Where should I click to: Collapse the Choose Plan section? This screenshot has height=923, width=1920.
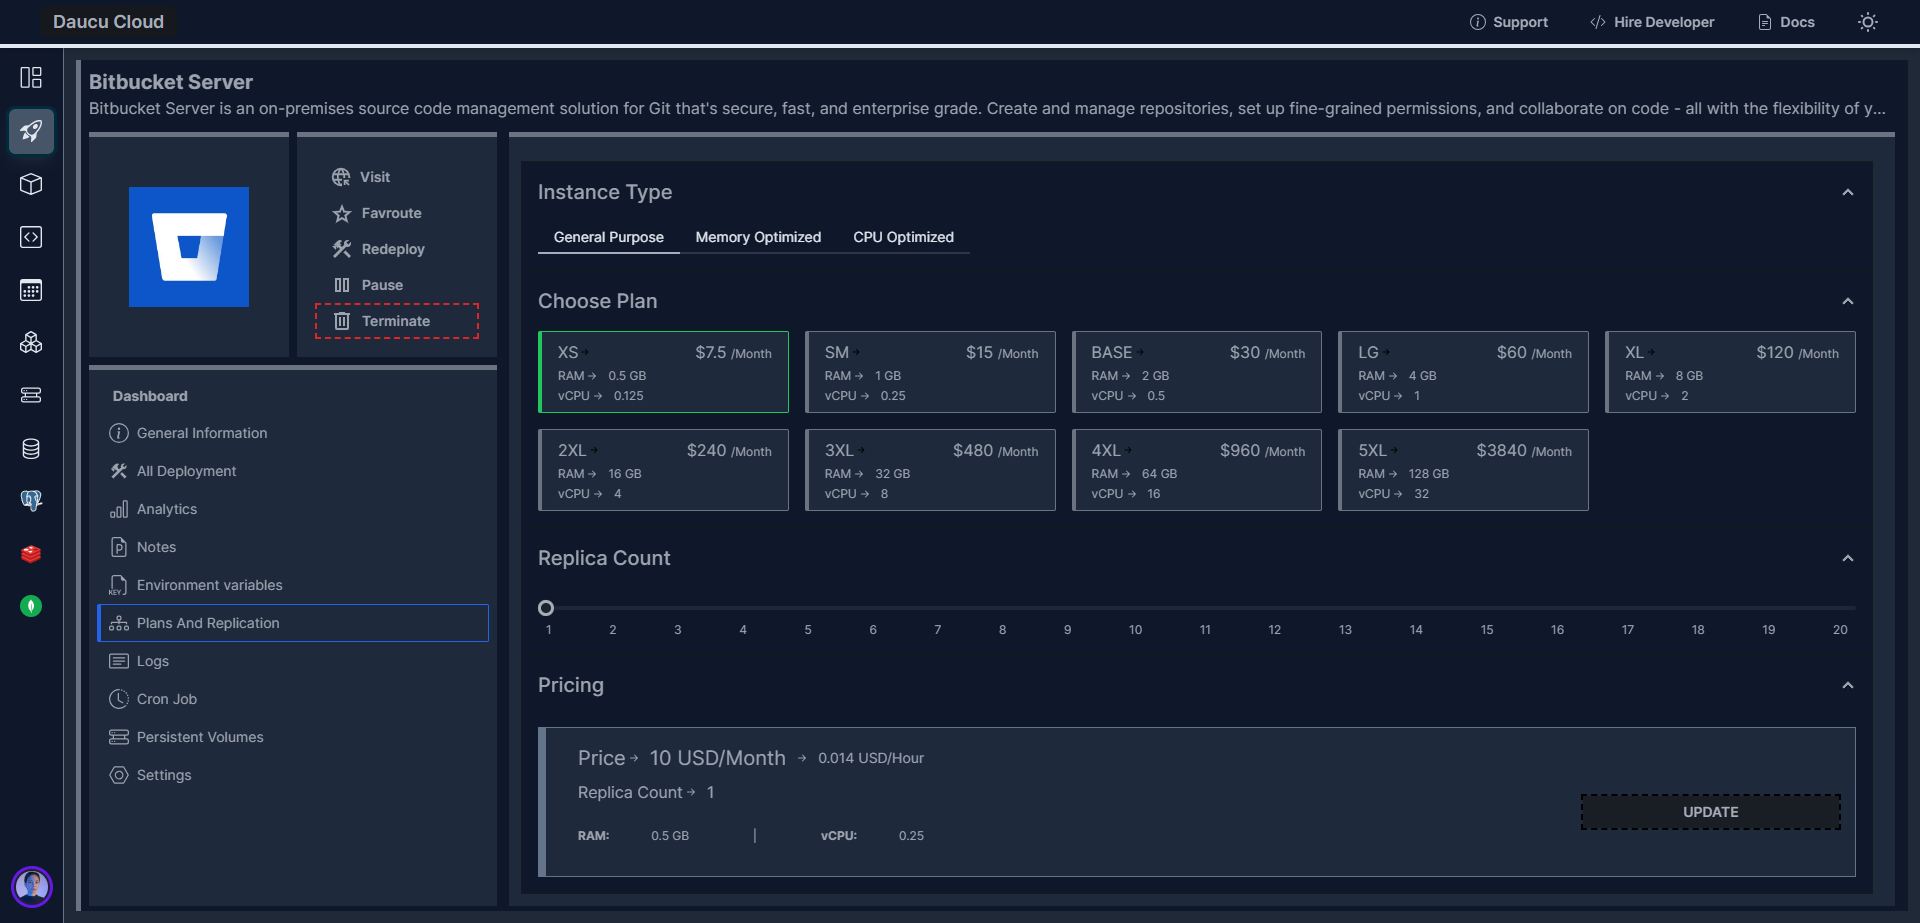(1848, 301)
